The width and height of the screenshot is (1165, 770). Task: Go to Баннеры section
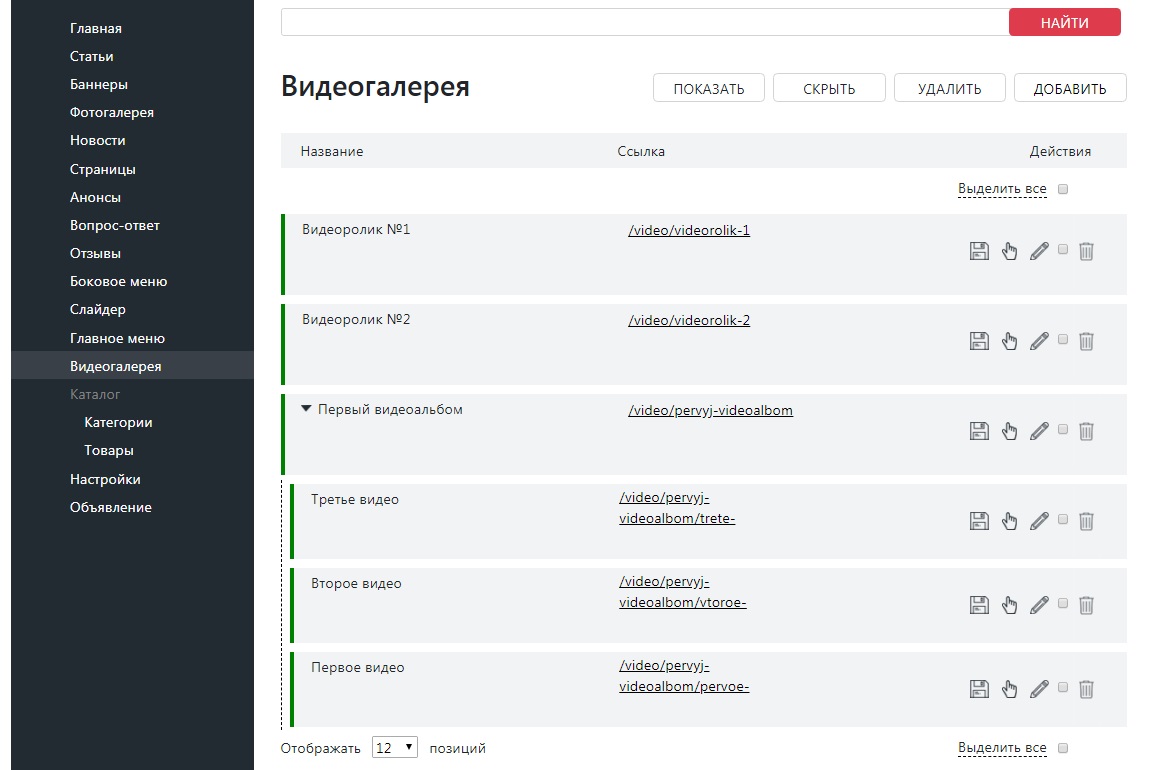(x=99, y=85)
